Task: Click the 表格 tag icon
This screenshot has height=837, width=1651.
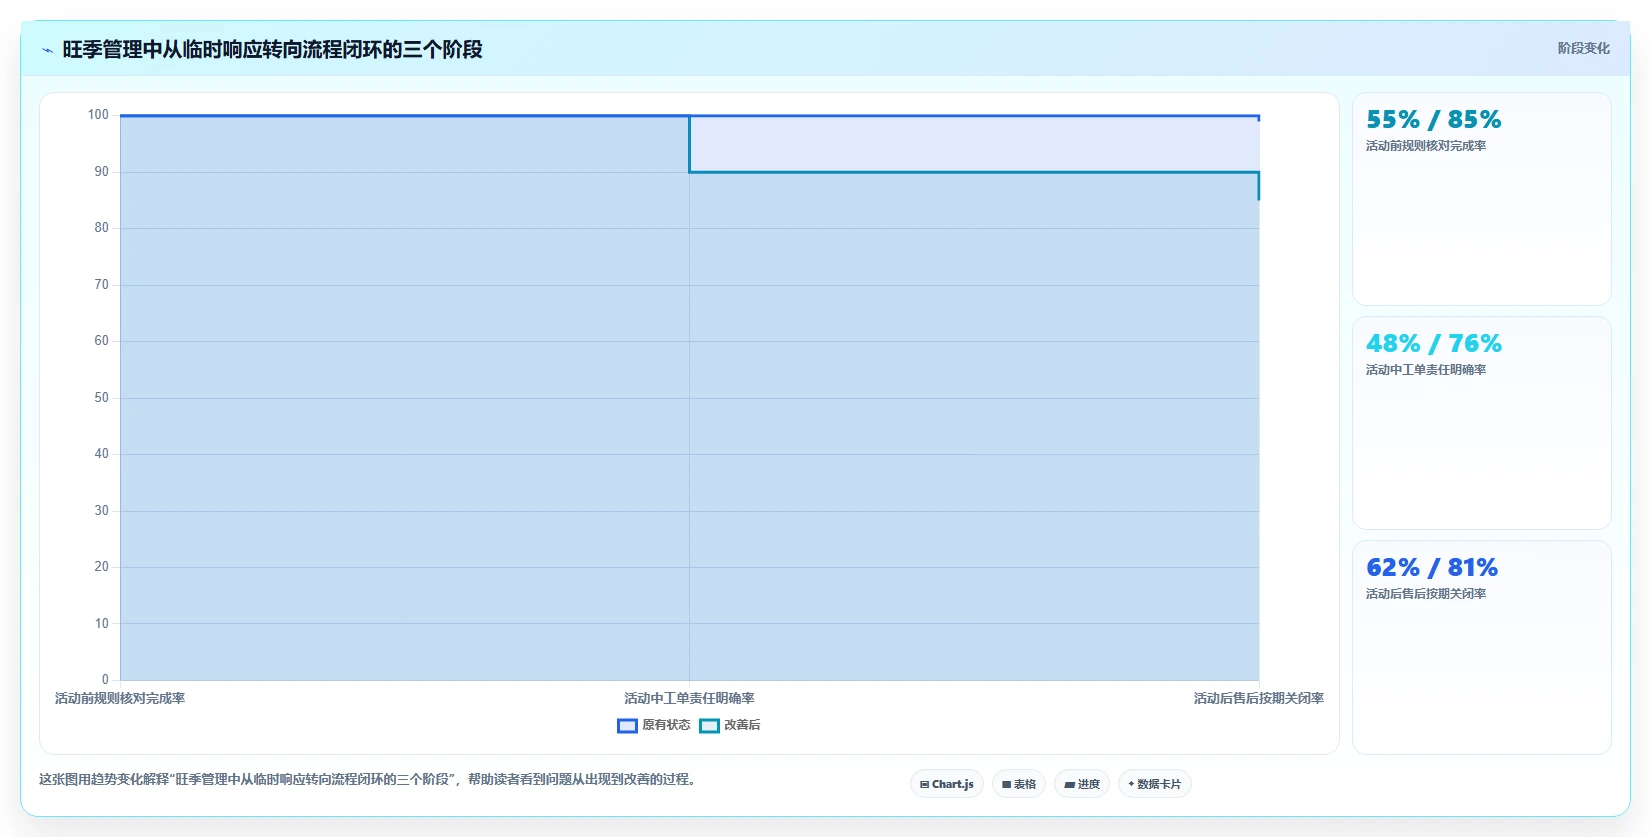Action: click(1006, 785)
